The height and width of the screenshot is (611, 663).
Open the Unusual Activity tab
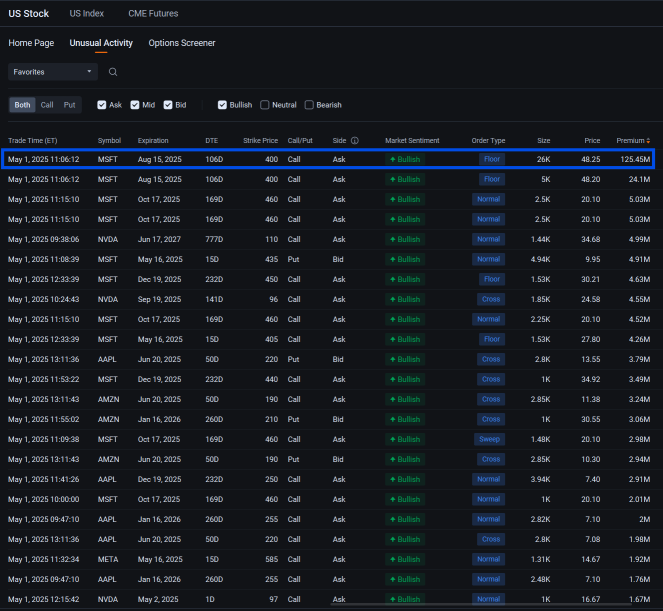(x=101, y=43)
